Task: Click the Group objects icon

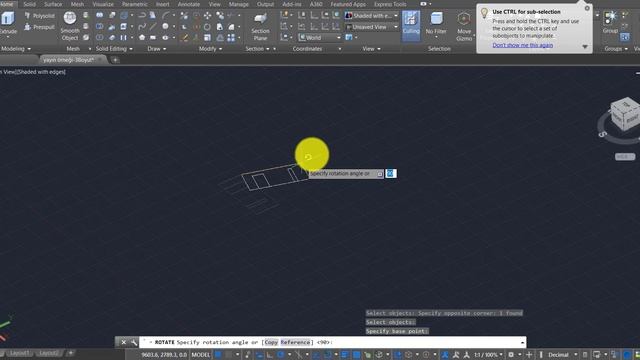Action: tap(610, 22)
